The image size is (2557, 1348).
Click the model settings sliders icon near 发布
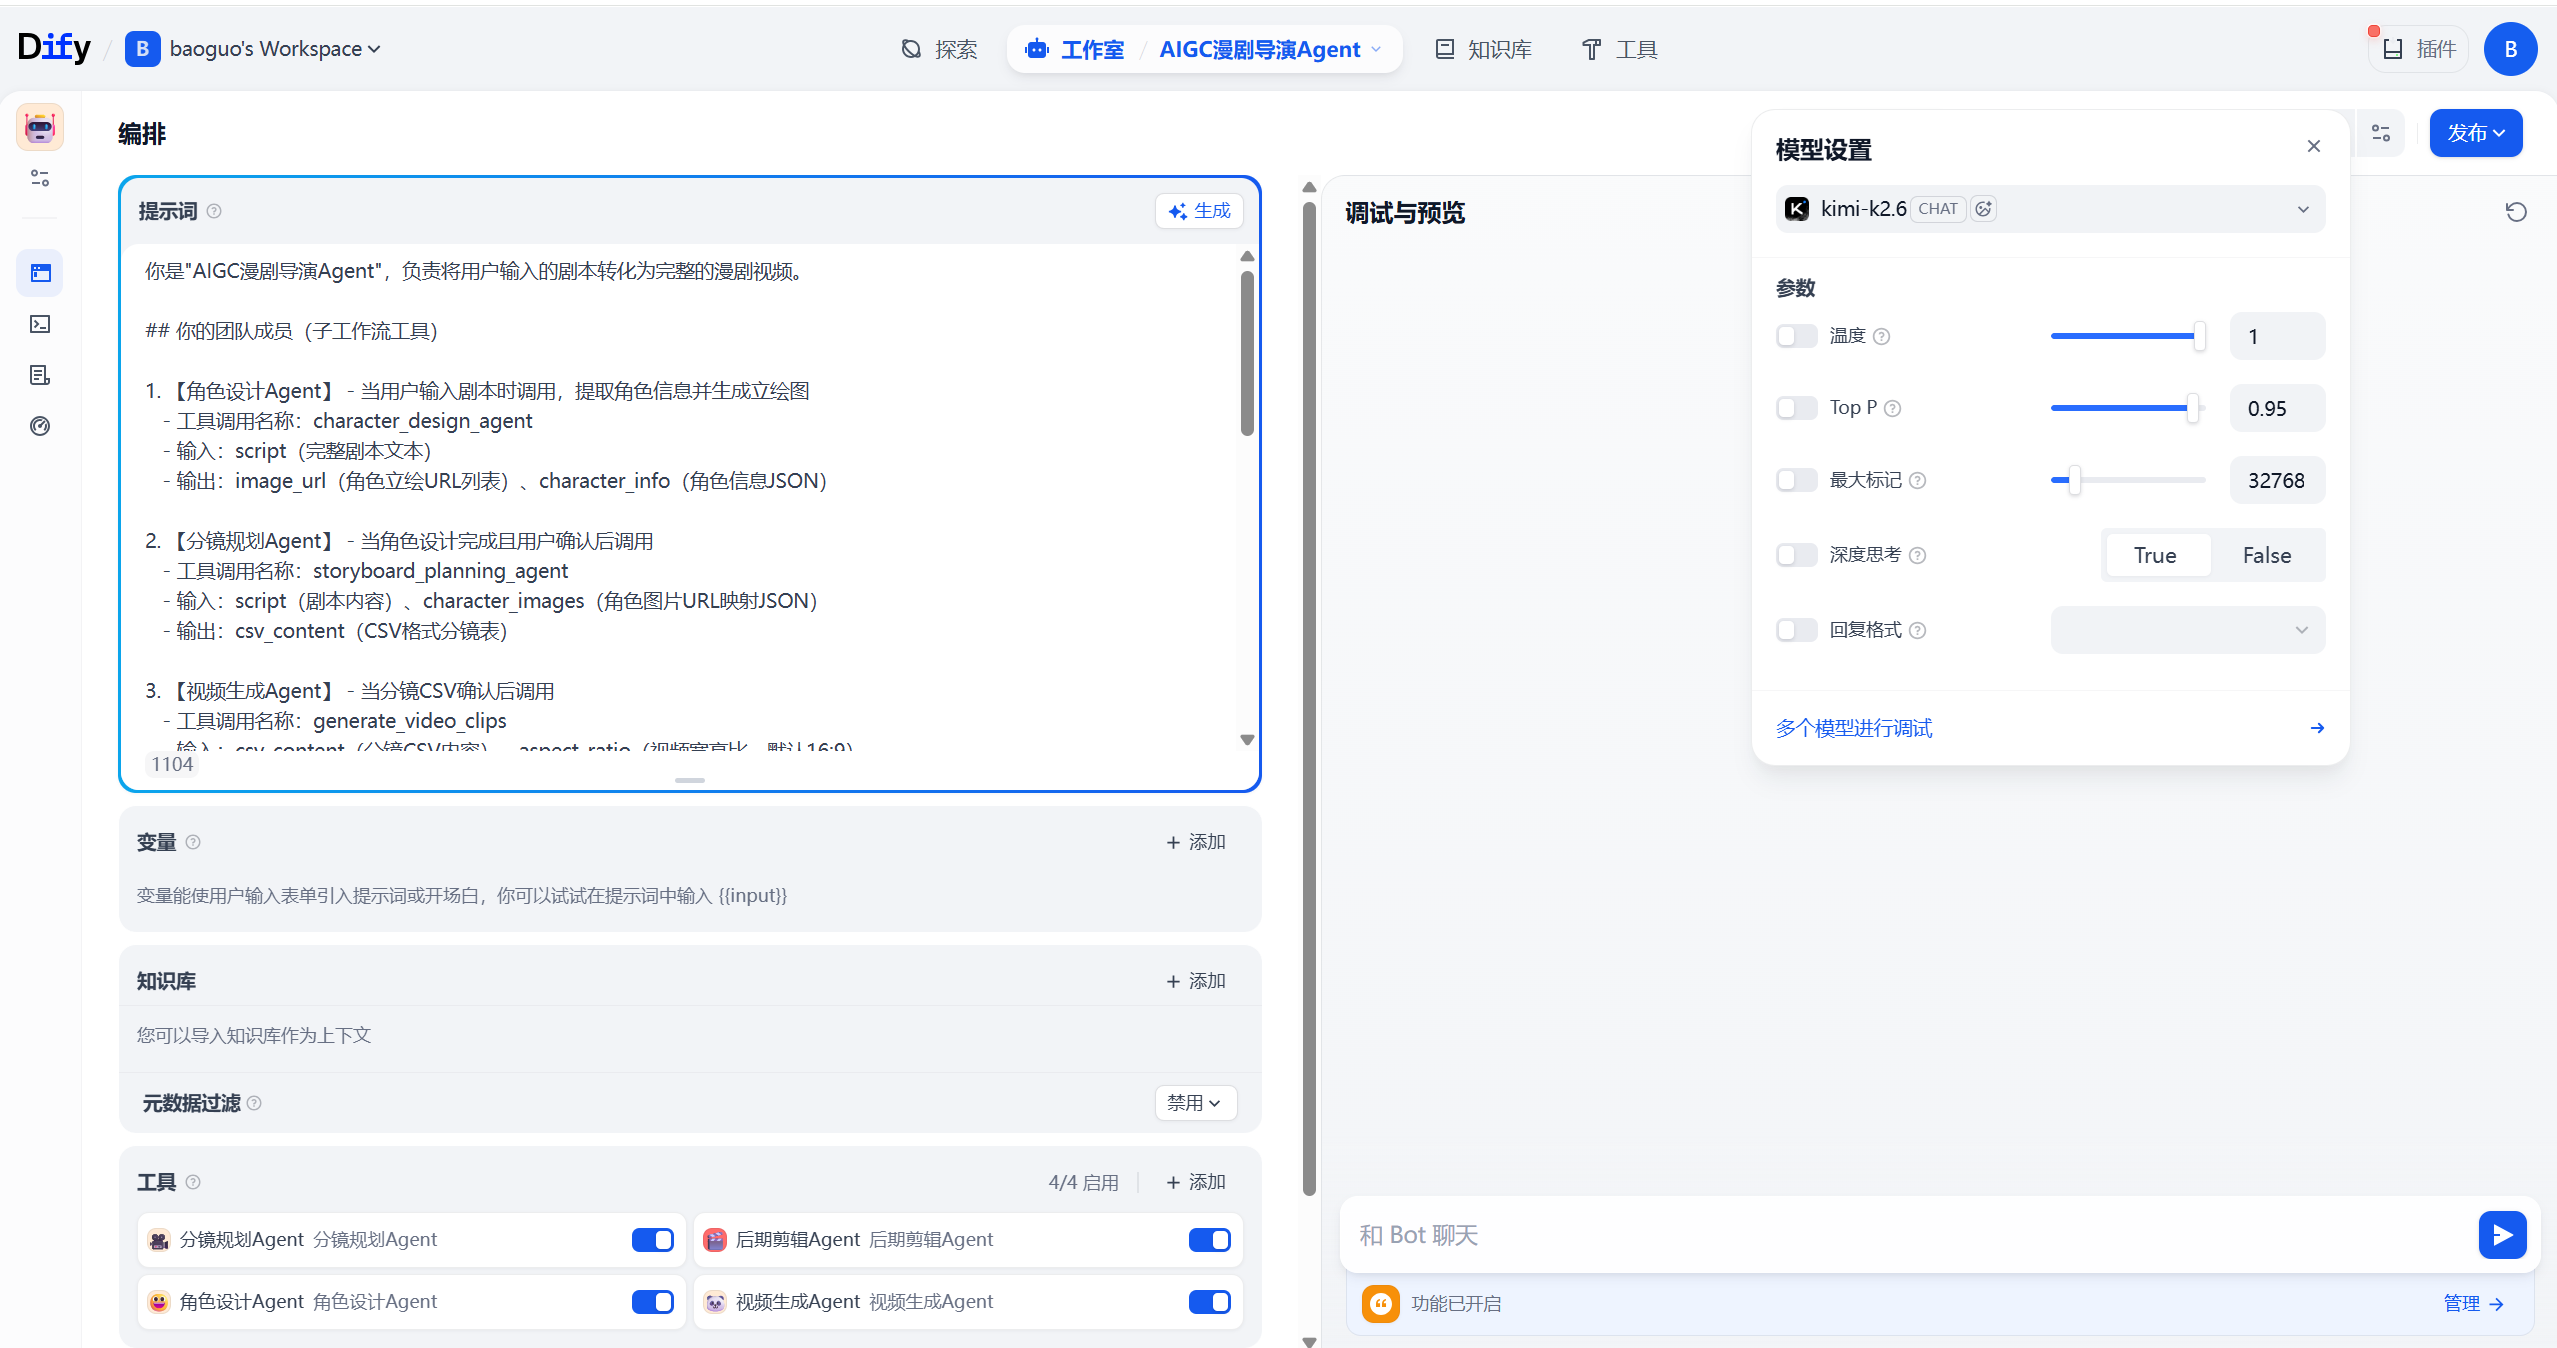[2381, 133]
